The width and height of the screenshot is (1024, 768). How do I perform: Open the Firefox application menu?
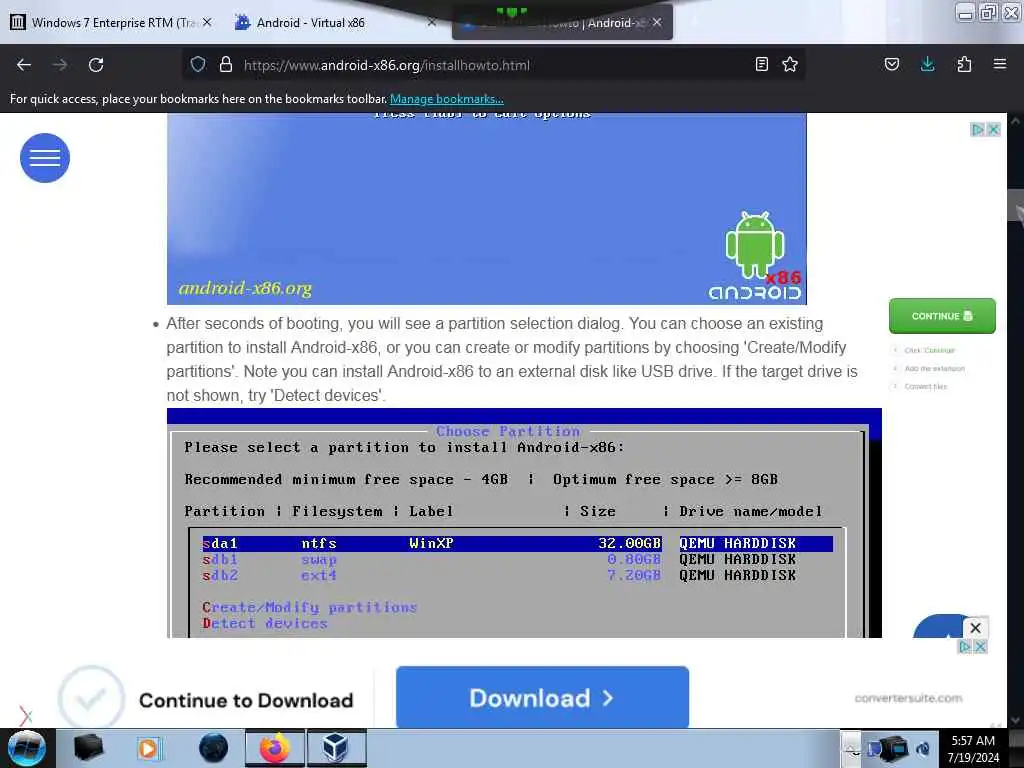point(999,65)
